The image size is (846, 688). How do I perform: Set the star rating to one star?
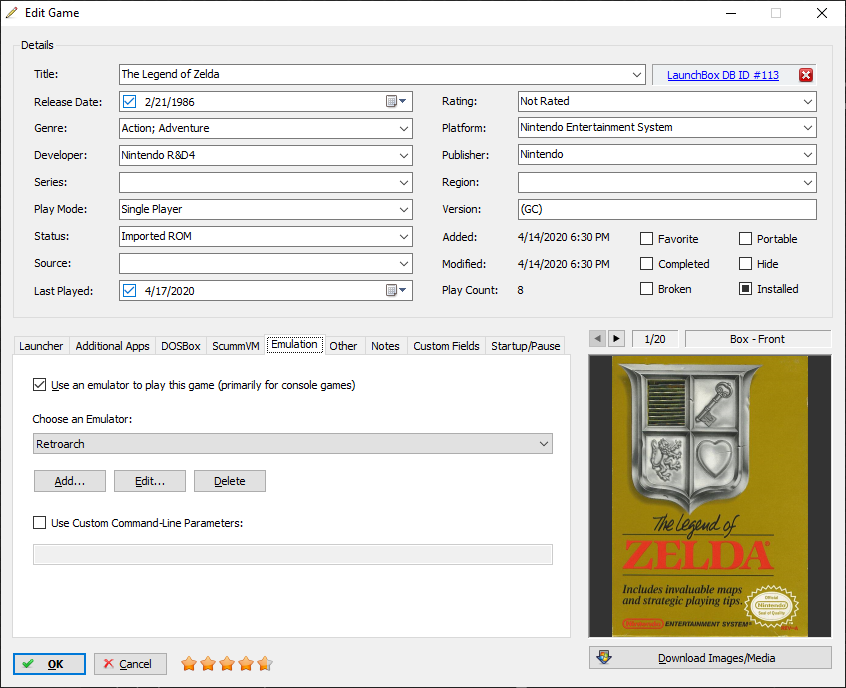(189, 663)
